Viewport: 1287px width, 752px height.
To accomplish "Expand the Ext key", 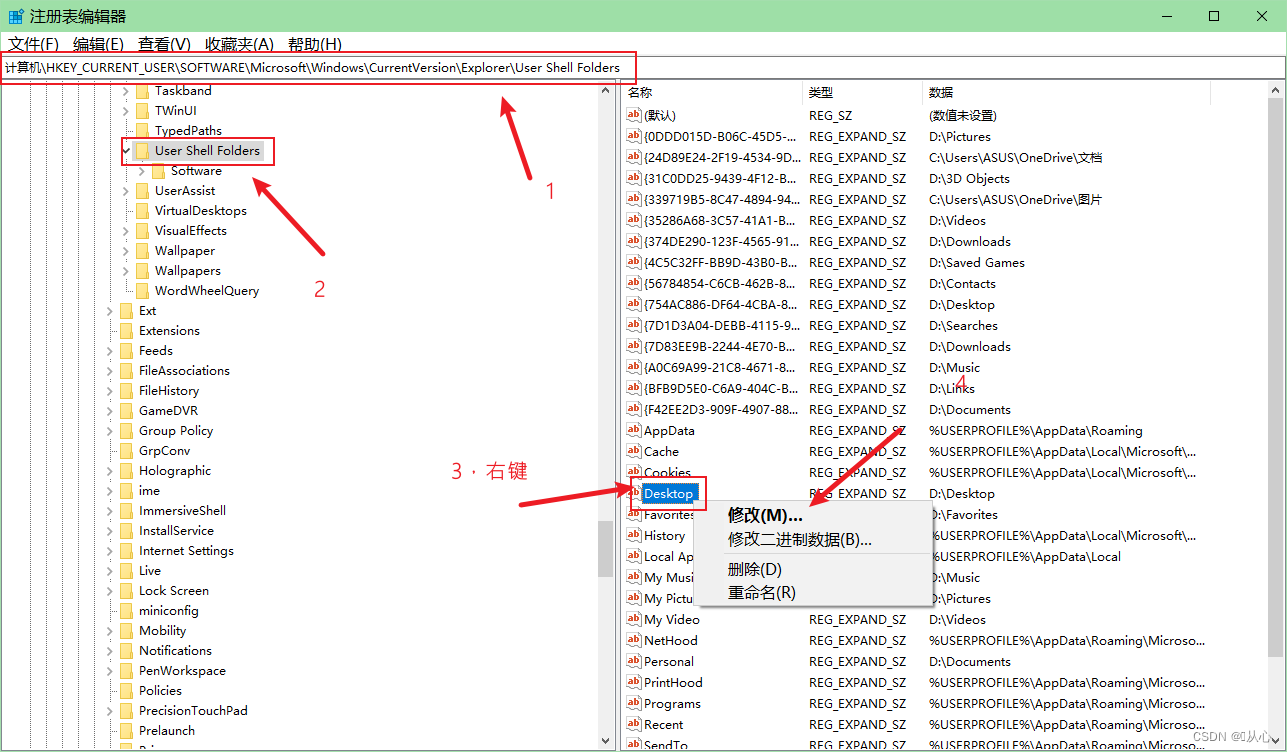I will click(110, 310).
